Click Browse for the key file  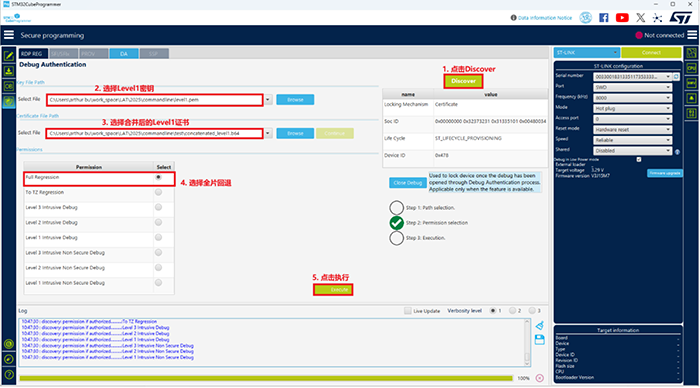click(295, 100)
